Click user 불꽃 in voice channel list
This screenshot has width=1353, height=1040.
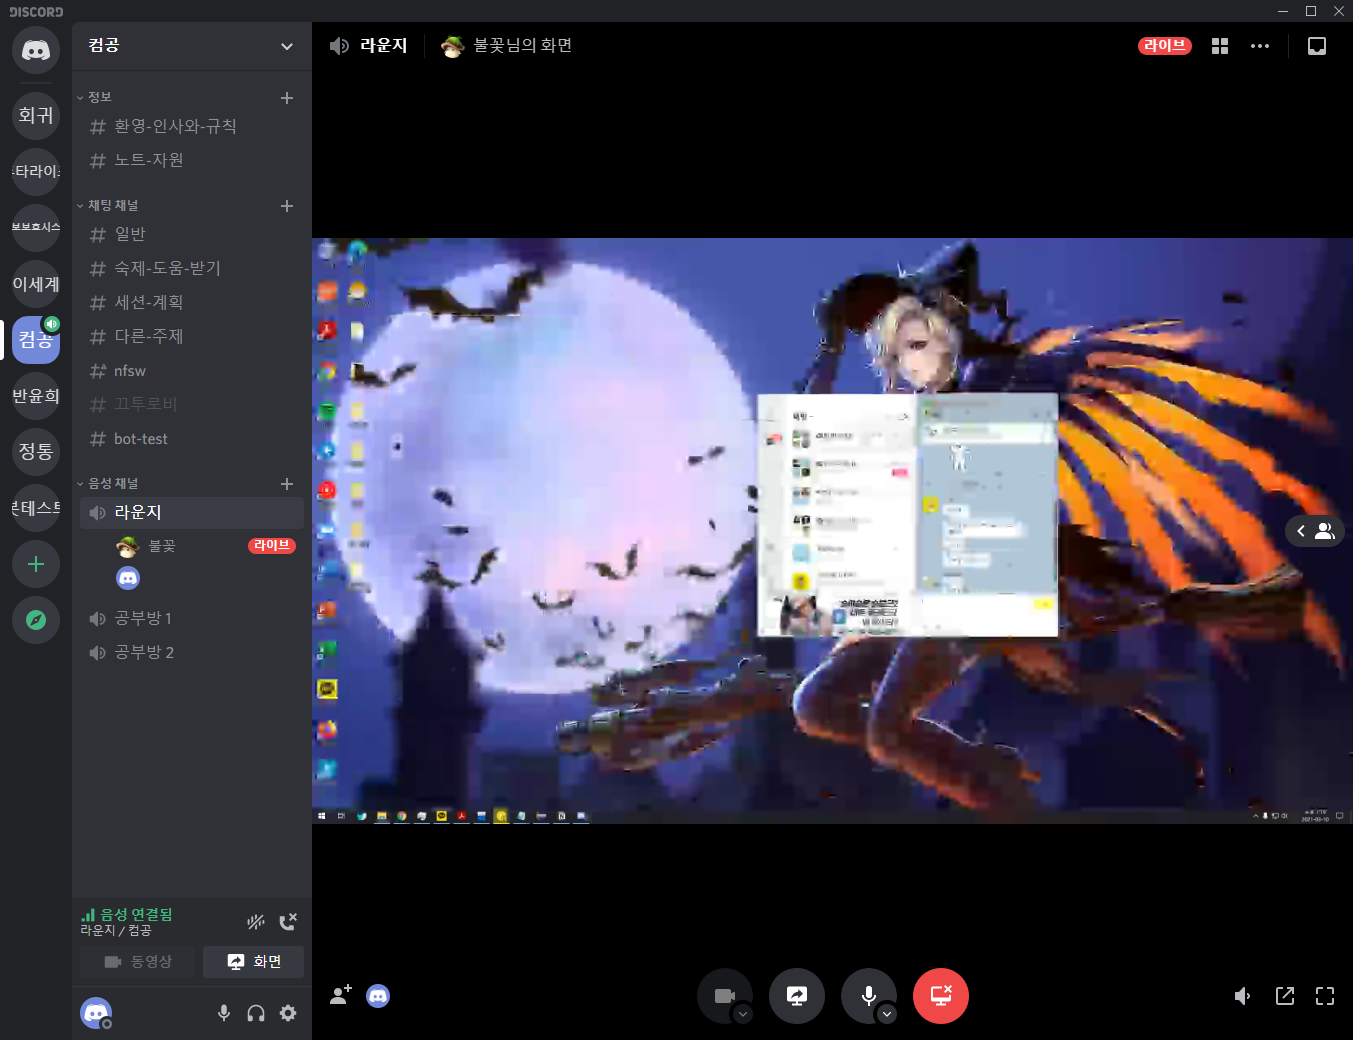click(x=161, y=546)
